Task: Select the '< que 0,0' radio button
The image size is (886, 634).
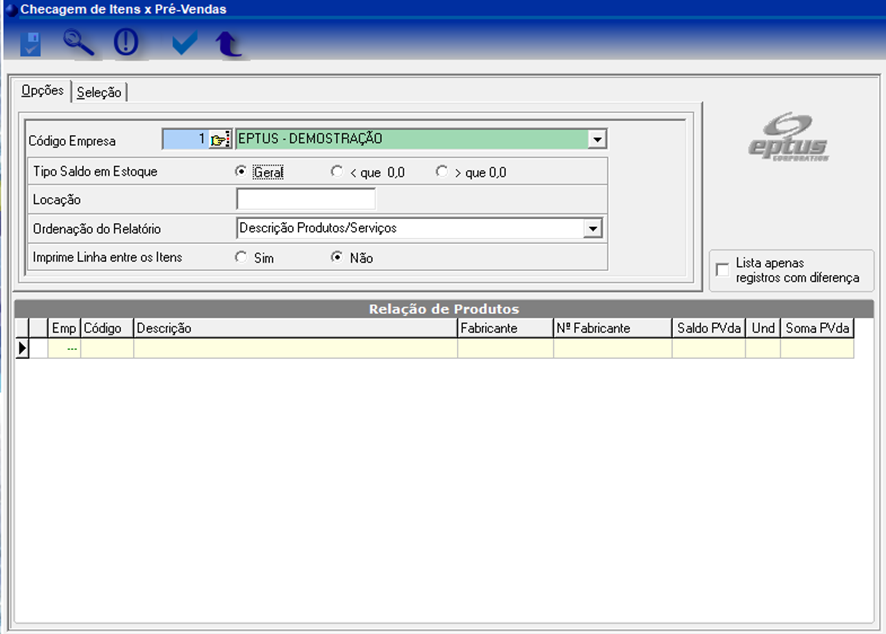Action: tap(337, 172)
